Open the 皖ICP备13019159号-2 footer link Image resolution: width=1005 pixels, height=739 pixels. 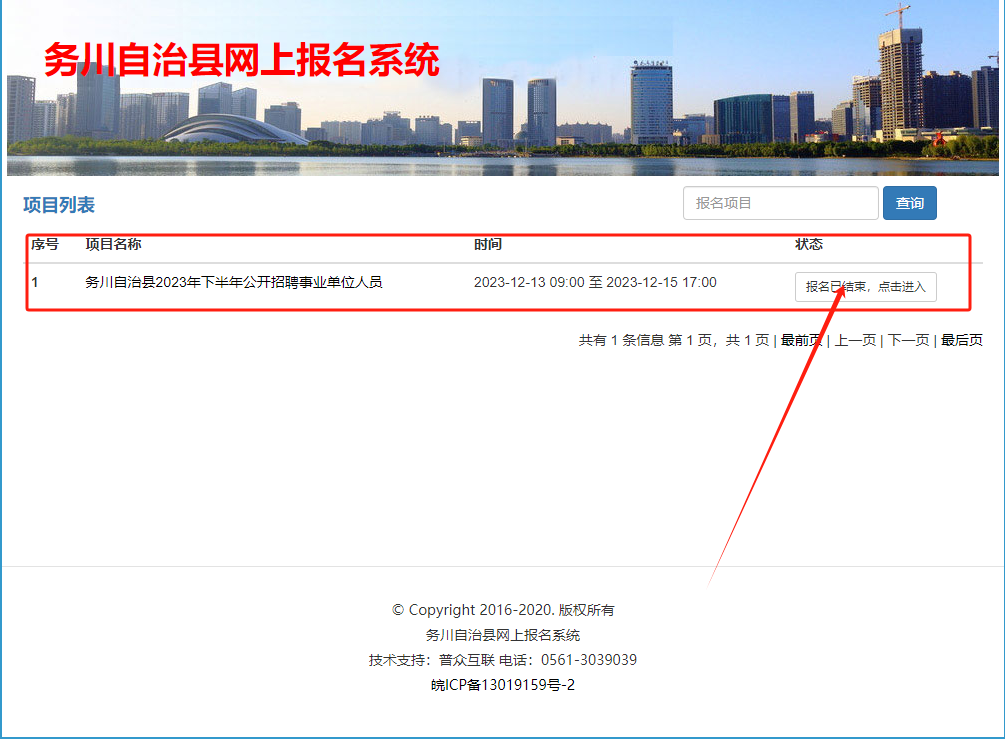pos(502,685)
